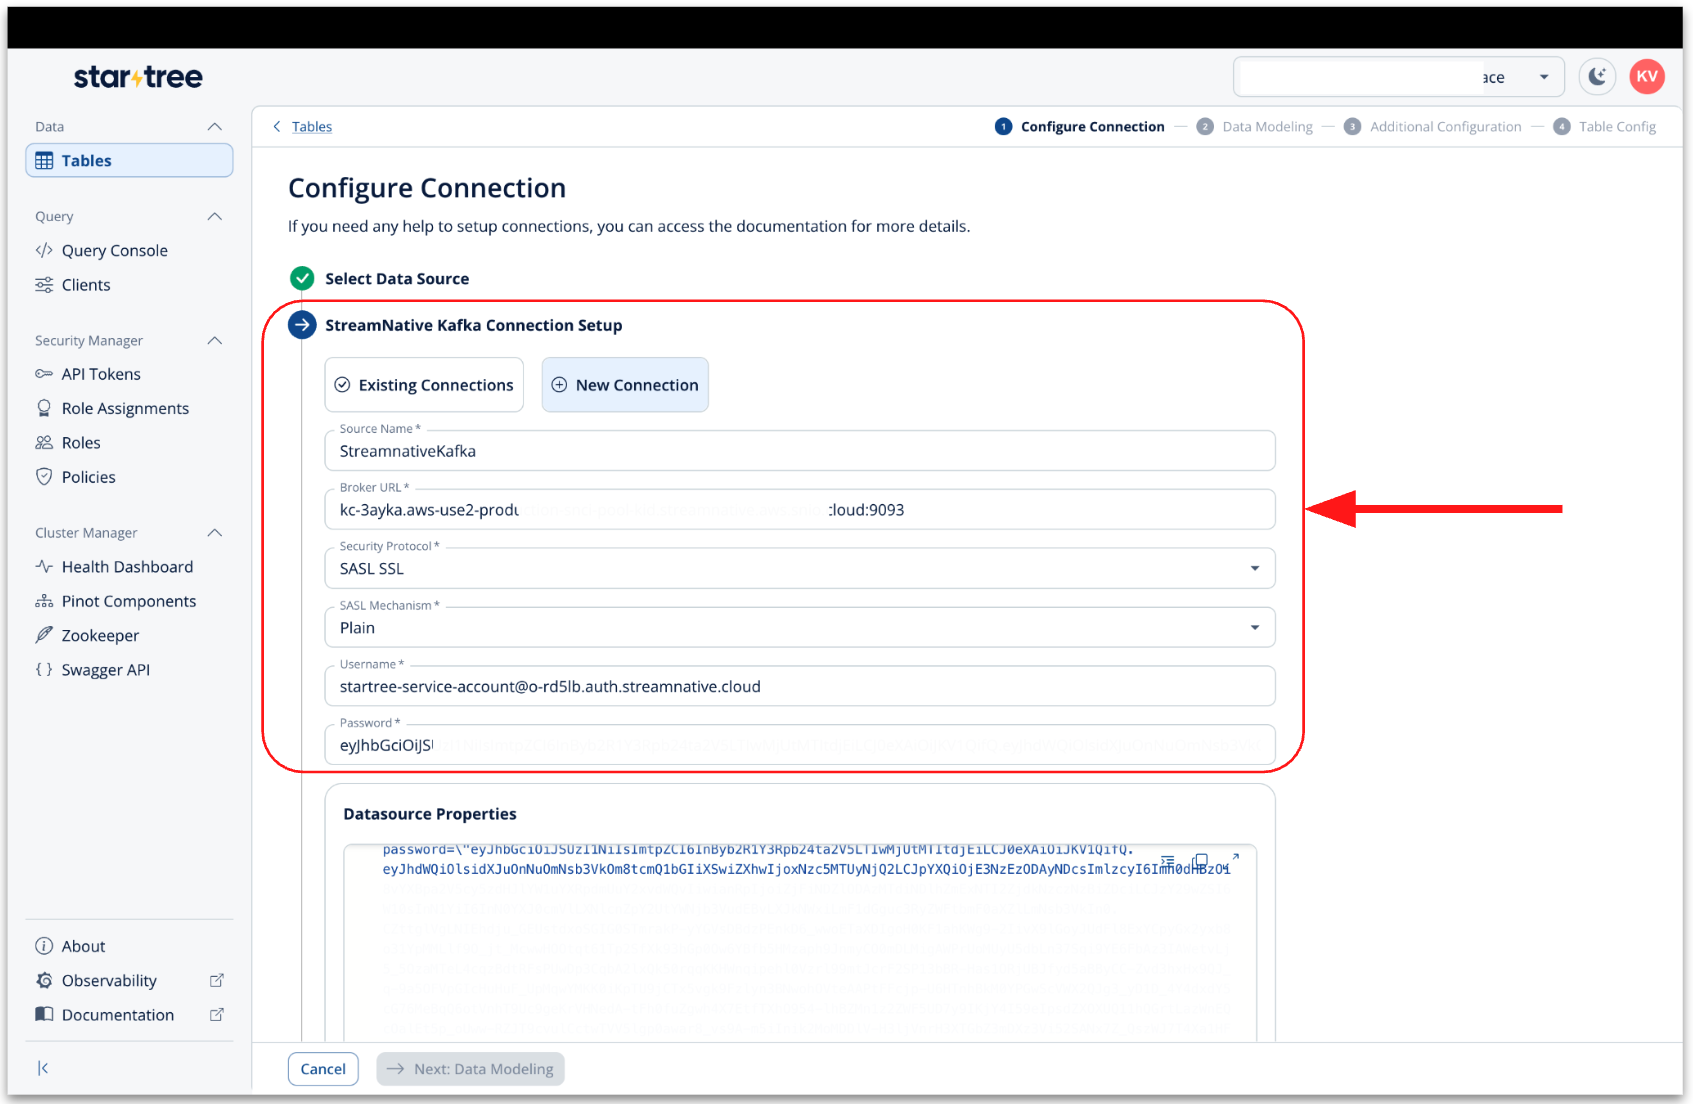The width and height of the screenshot is (1693, 1104).
Task: Format Datasource Properties using the indent icon
Action: click(x=1167, y=860)
